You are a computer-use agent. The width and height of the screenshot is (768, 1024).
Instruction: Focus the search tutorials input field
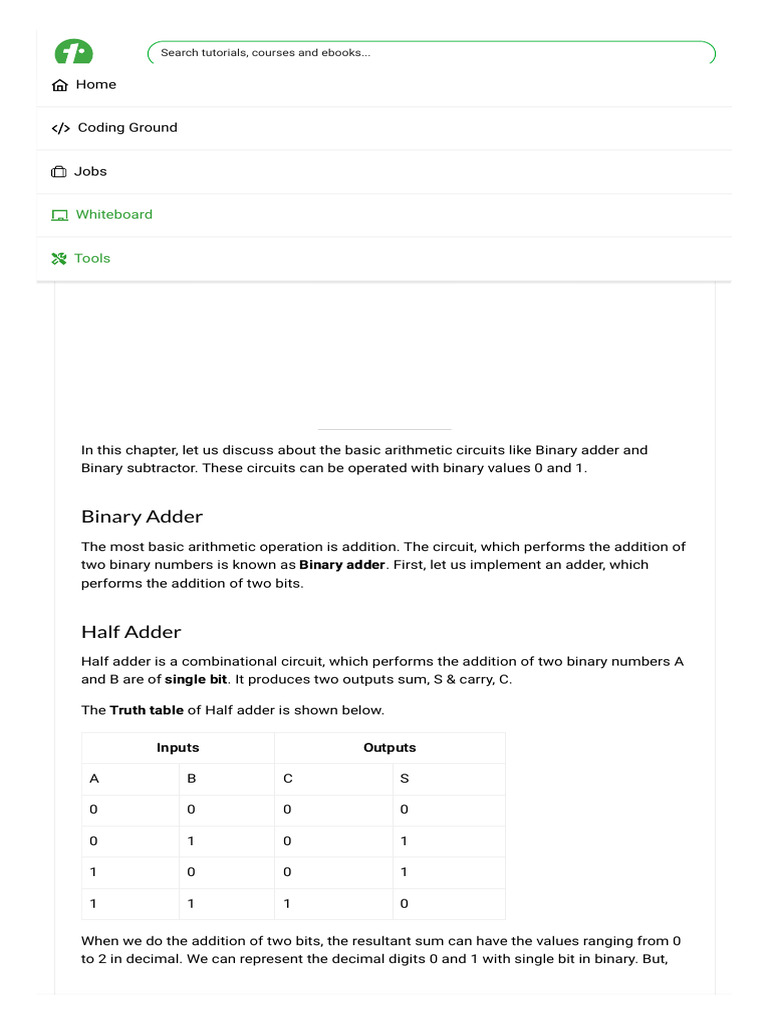[430, 53]
